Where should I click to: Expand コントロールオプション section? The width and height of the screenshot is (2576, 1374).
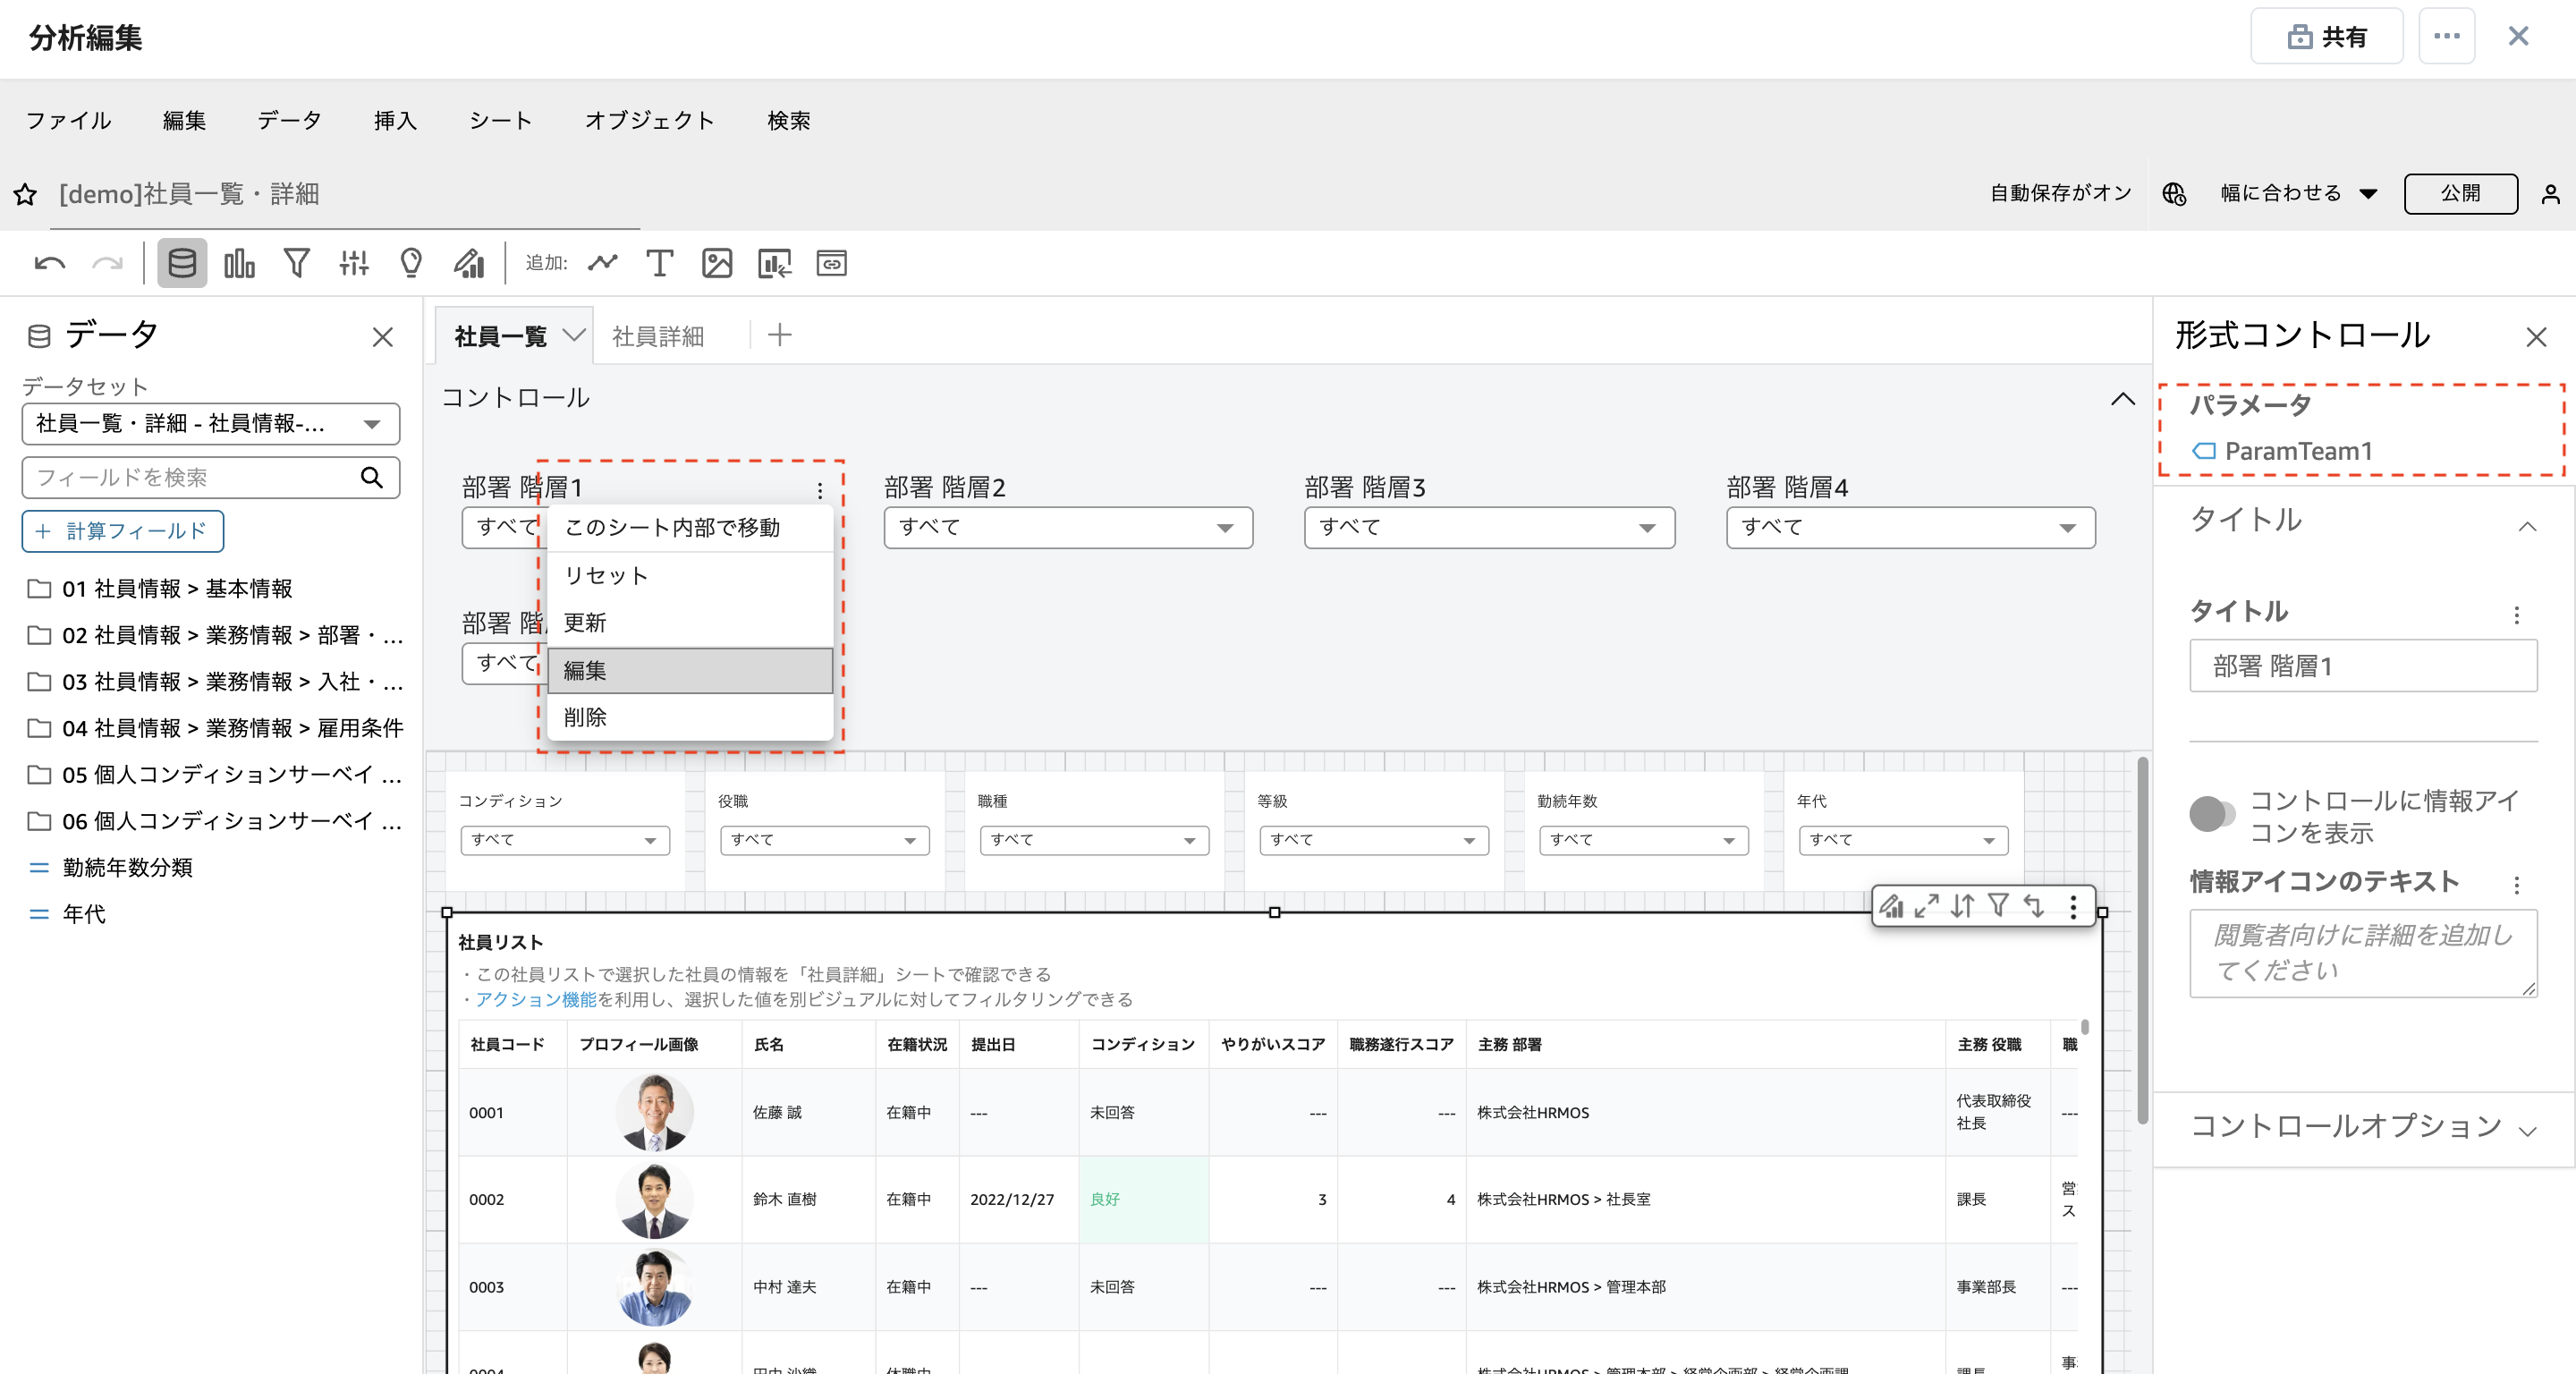[2362, 1128]
